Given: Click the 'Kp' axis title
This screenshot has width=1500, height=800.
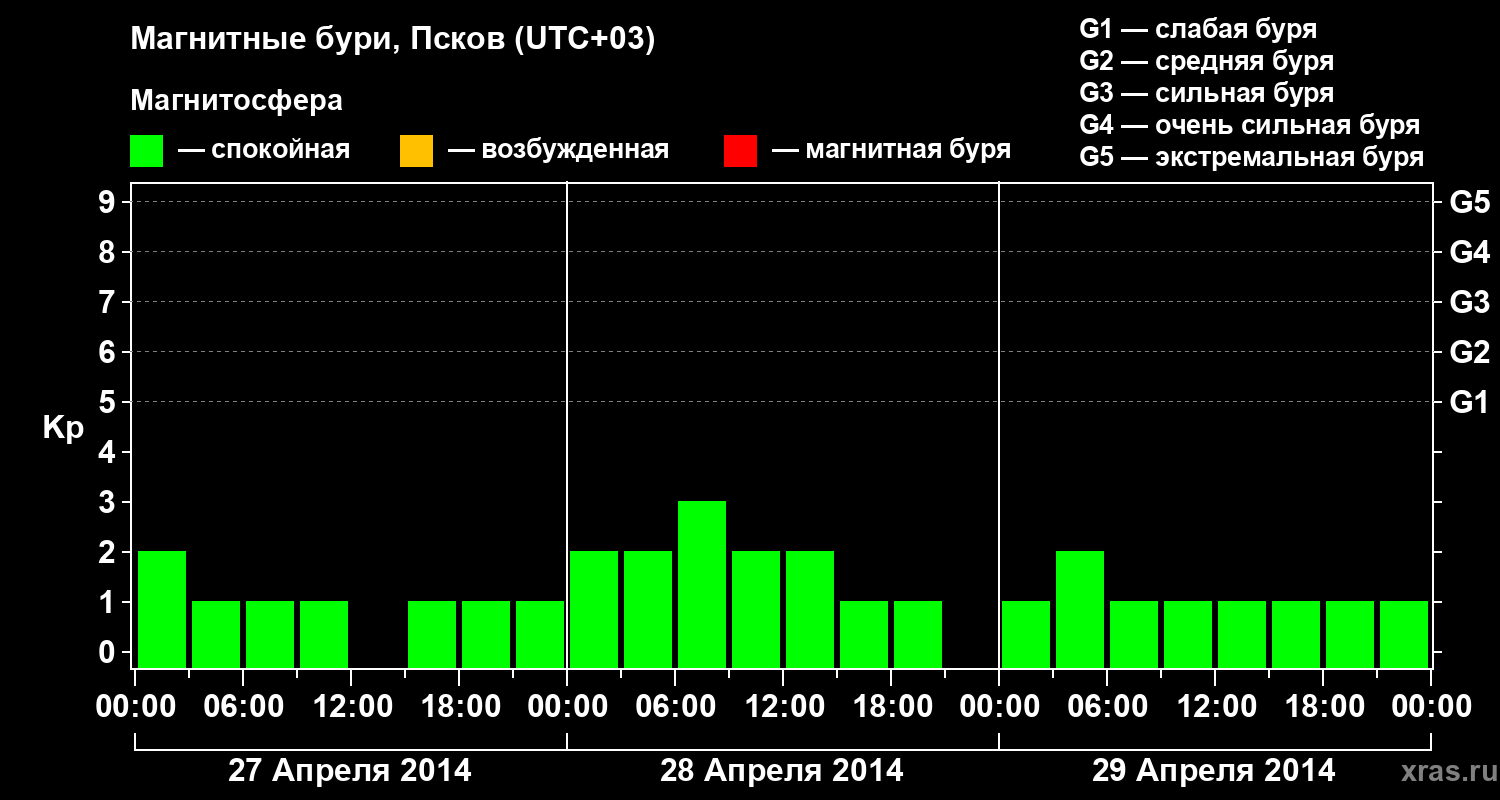Looking at the screenshot, I should pyautogui.click(x=63, y=428).
